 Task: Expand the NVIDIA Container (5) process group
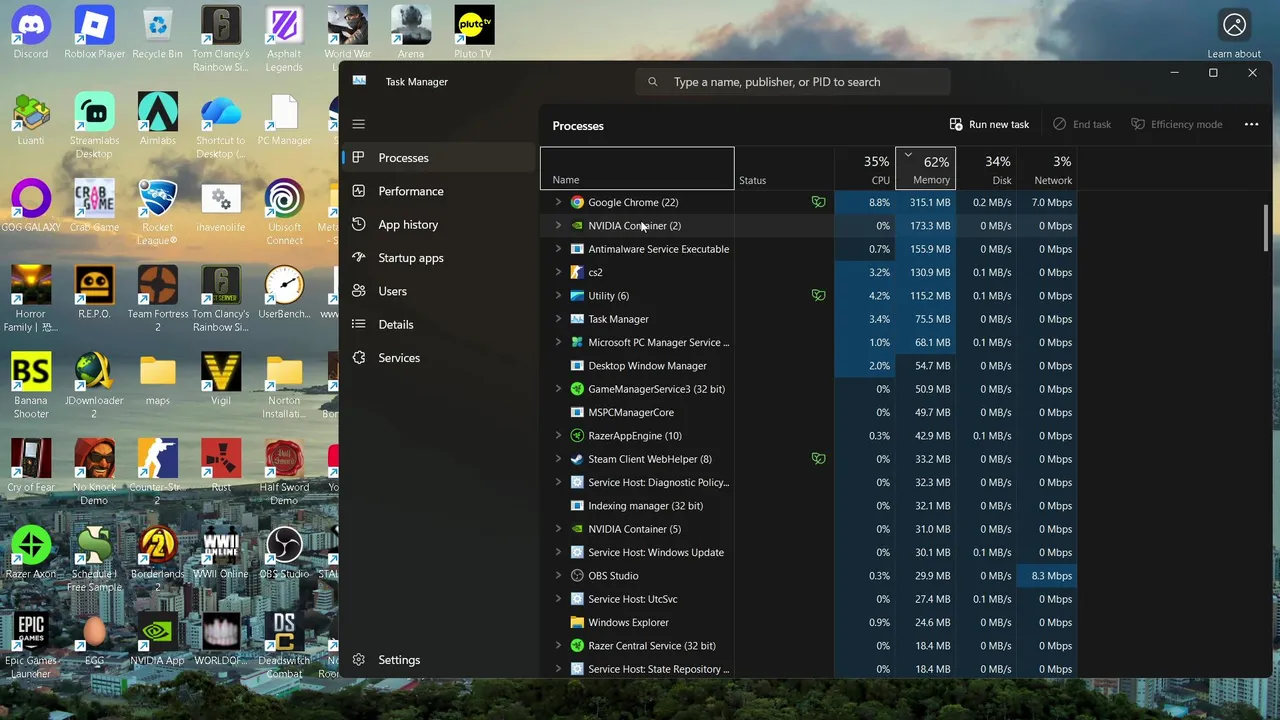click(x=558, y=529)
